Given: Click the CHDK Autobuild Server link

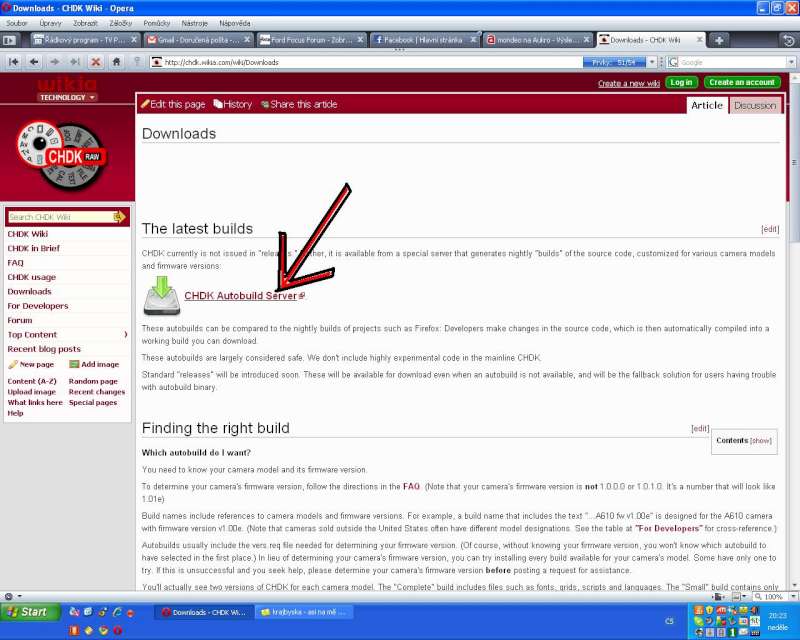Looking at the screenshot, I should pyautogui.click(x=240, y=296).
